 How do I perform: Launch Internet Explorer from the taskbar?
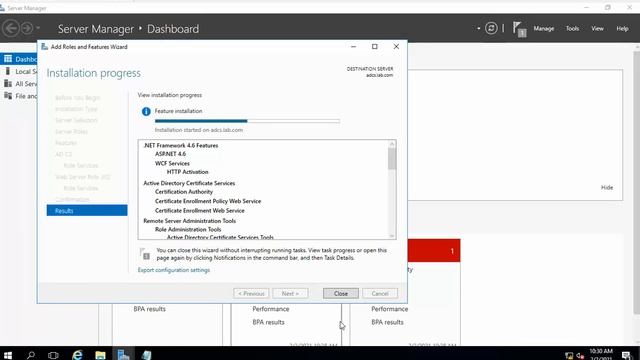click(x=77, y=355)
